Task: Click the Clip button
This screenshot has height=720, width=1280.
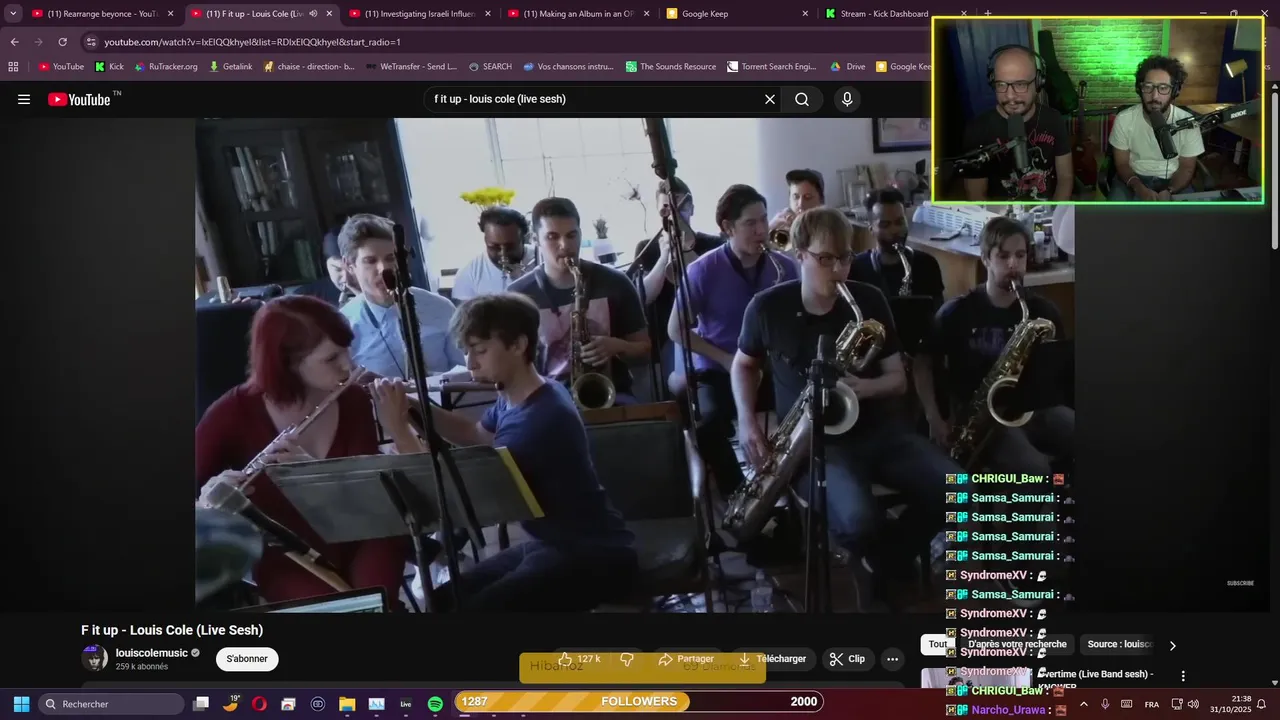Action: pyautogui.click(x=848, y=659)
